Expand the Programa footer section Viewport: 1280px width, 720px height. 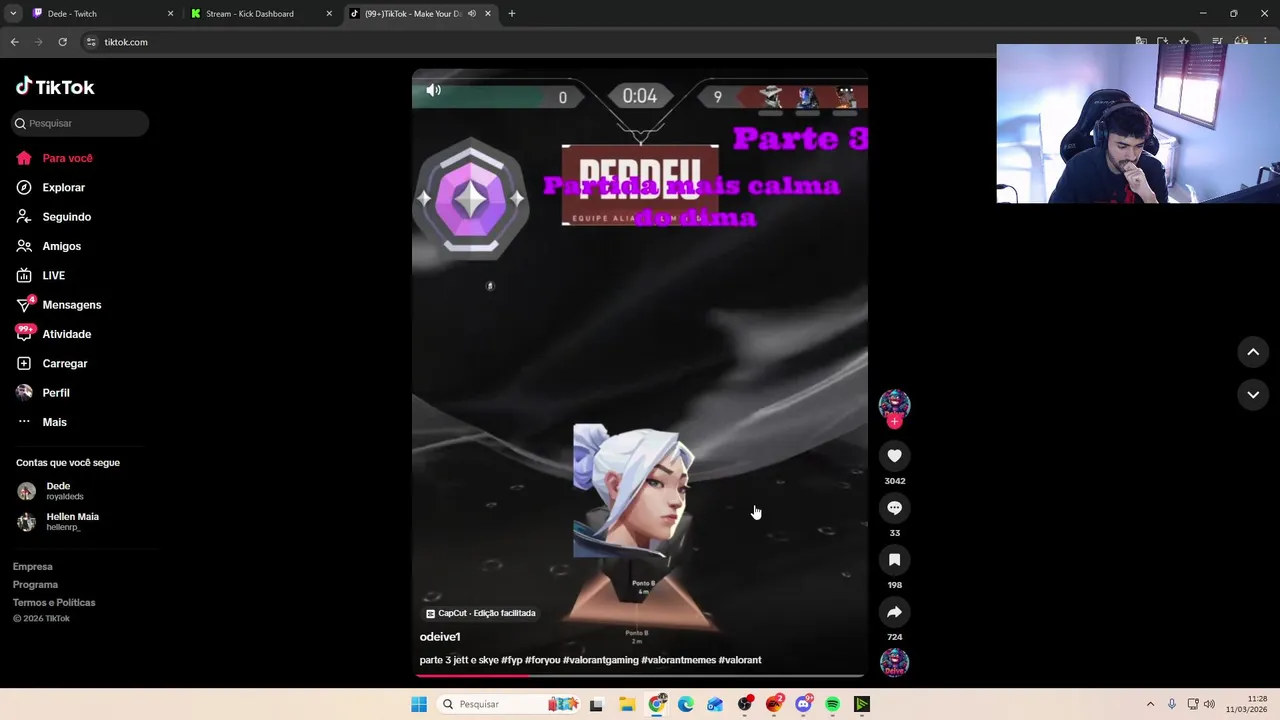click(35, 585)
